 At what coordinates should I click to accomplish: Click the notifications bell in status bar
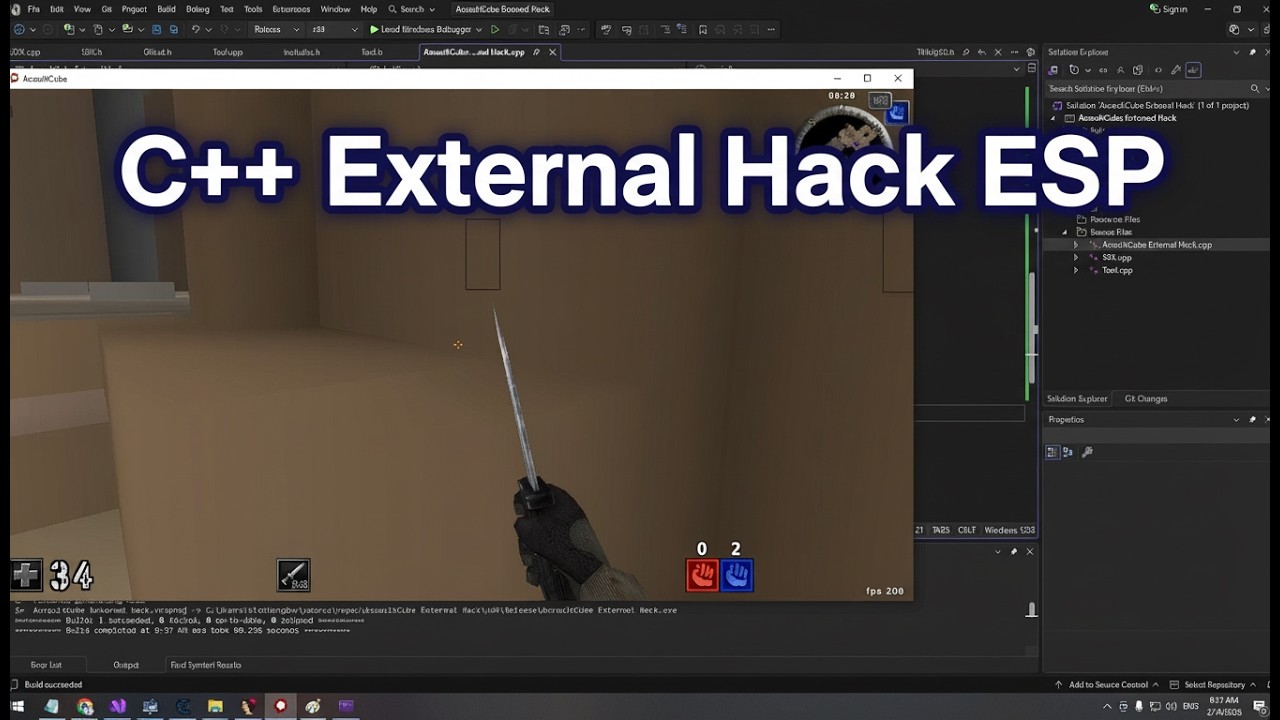[x=1270, y=685]
